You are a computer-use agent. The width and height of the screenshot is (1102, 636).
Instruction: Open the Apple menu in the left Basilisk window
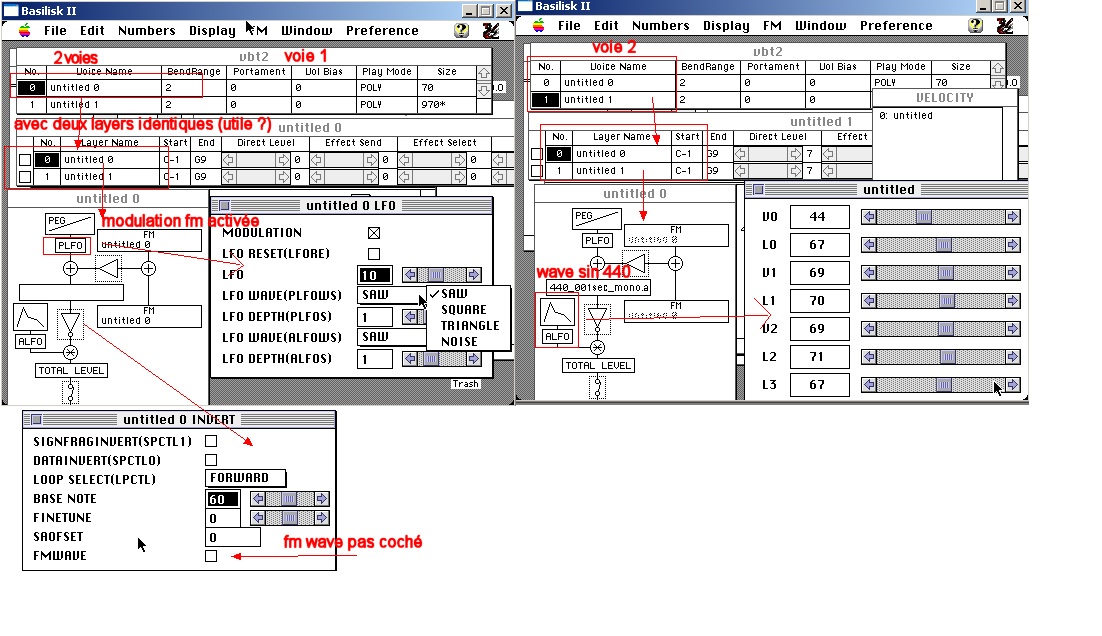[x=25, y=30]
